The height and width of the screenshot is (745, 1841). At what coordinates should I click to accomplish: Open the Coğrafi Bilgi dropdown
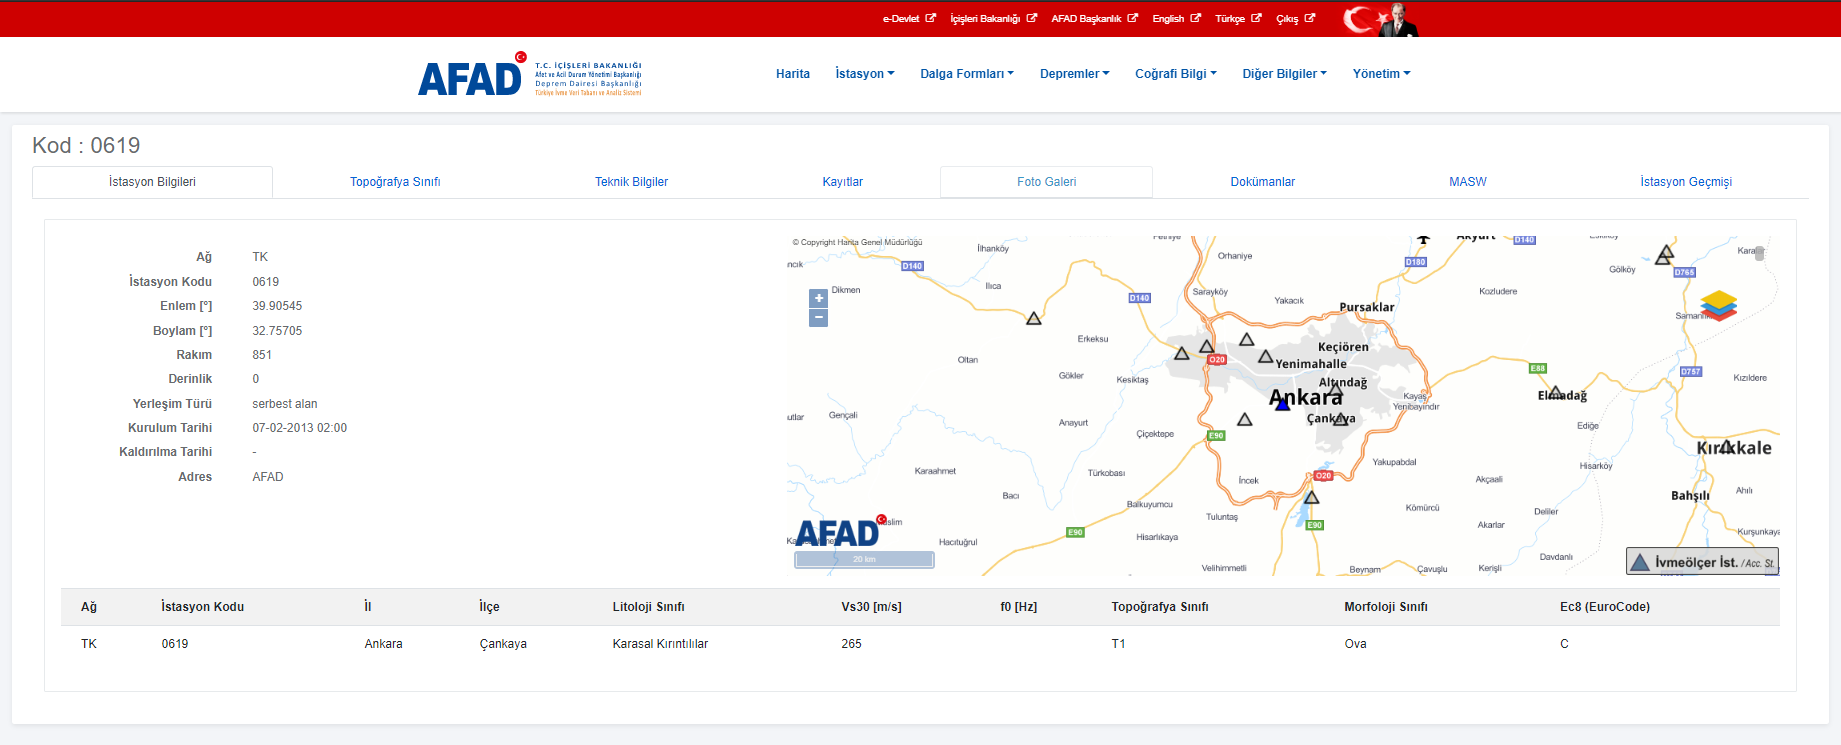coord(1176,74)
